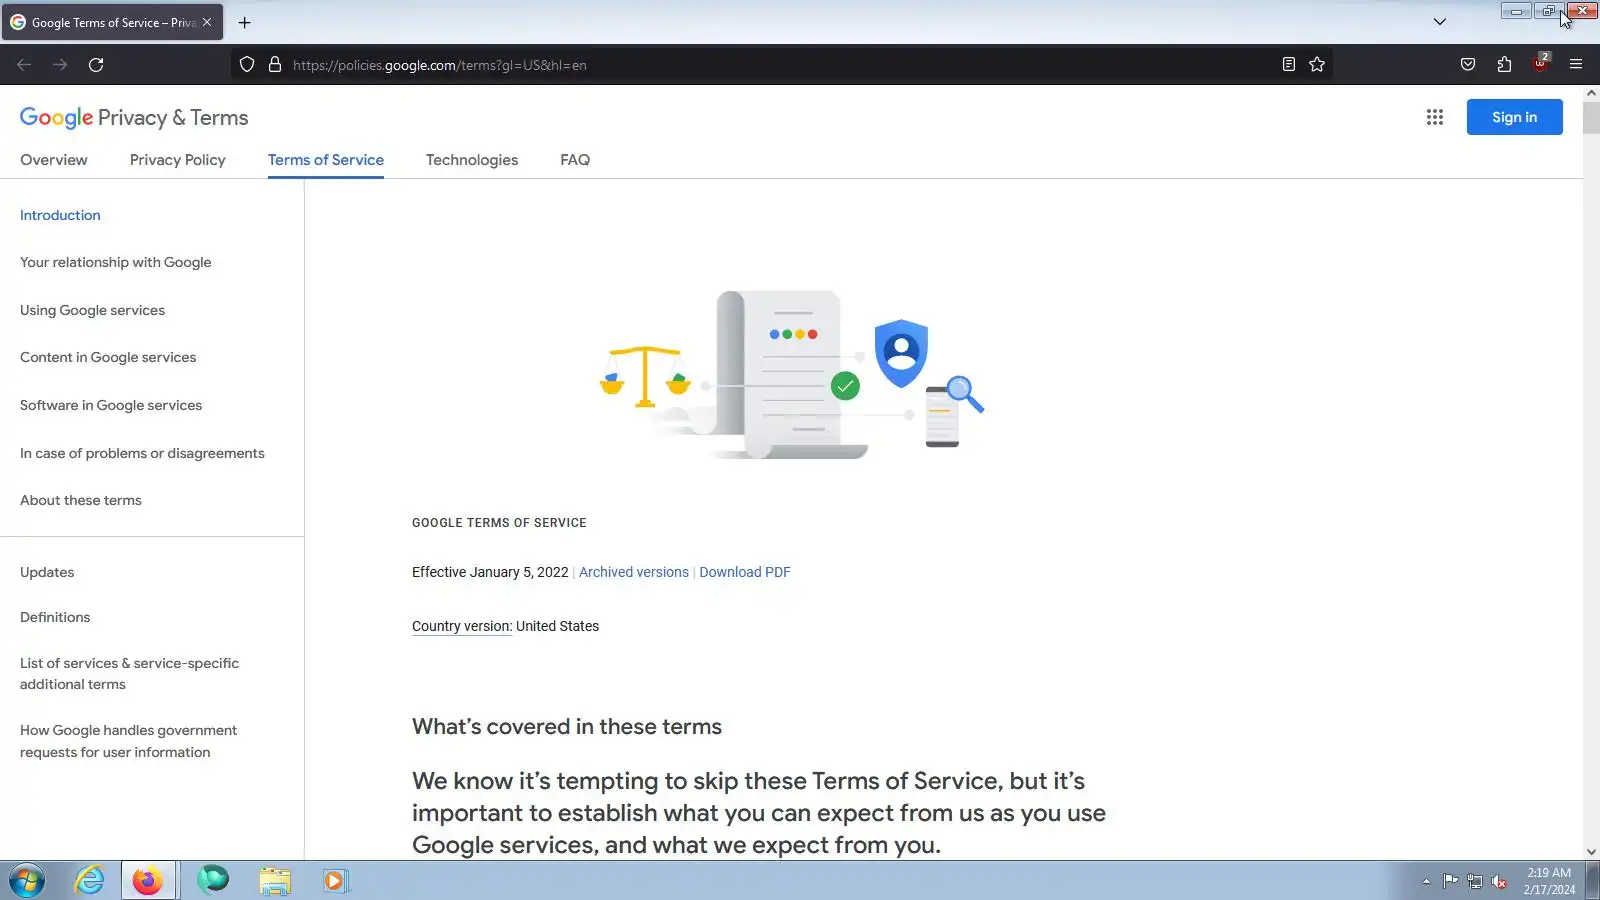This screenshot has width=1600, height=900.
Task: Click the browser Back arrow button
Action: pyautogui.click(x=24, y=65)
